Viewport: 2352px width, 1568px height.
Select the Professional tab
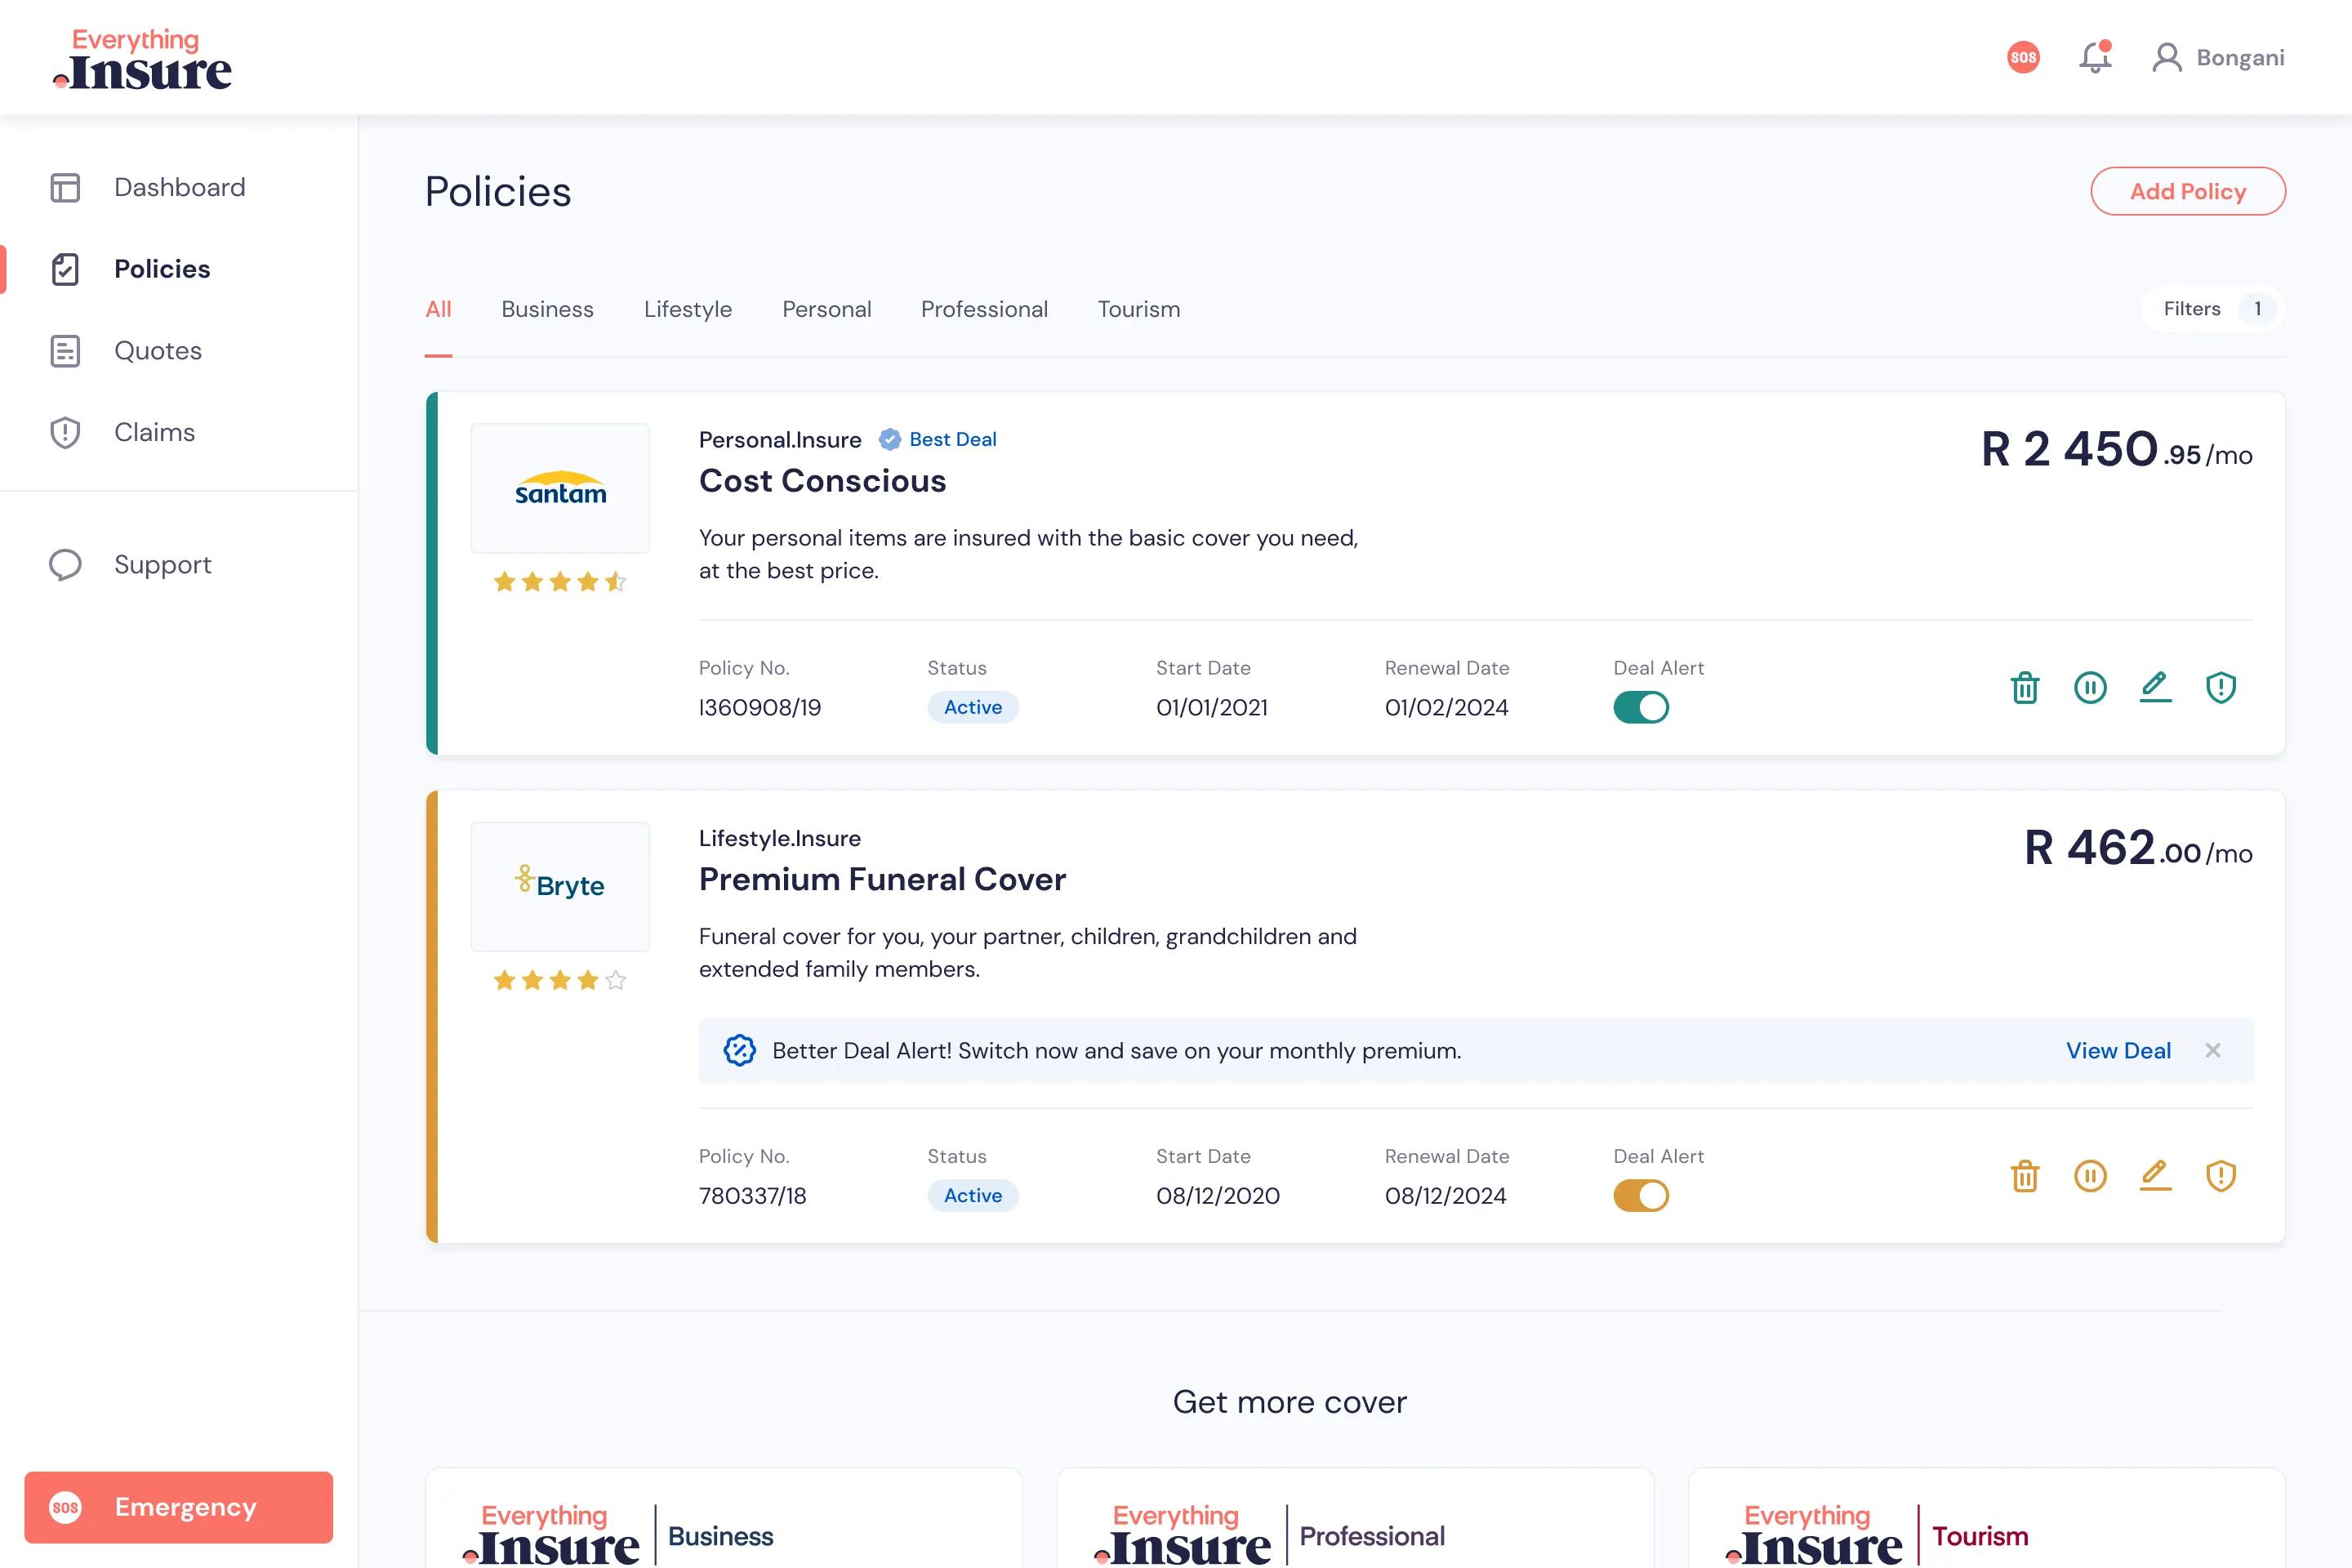984,309
